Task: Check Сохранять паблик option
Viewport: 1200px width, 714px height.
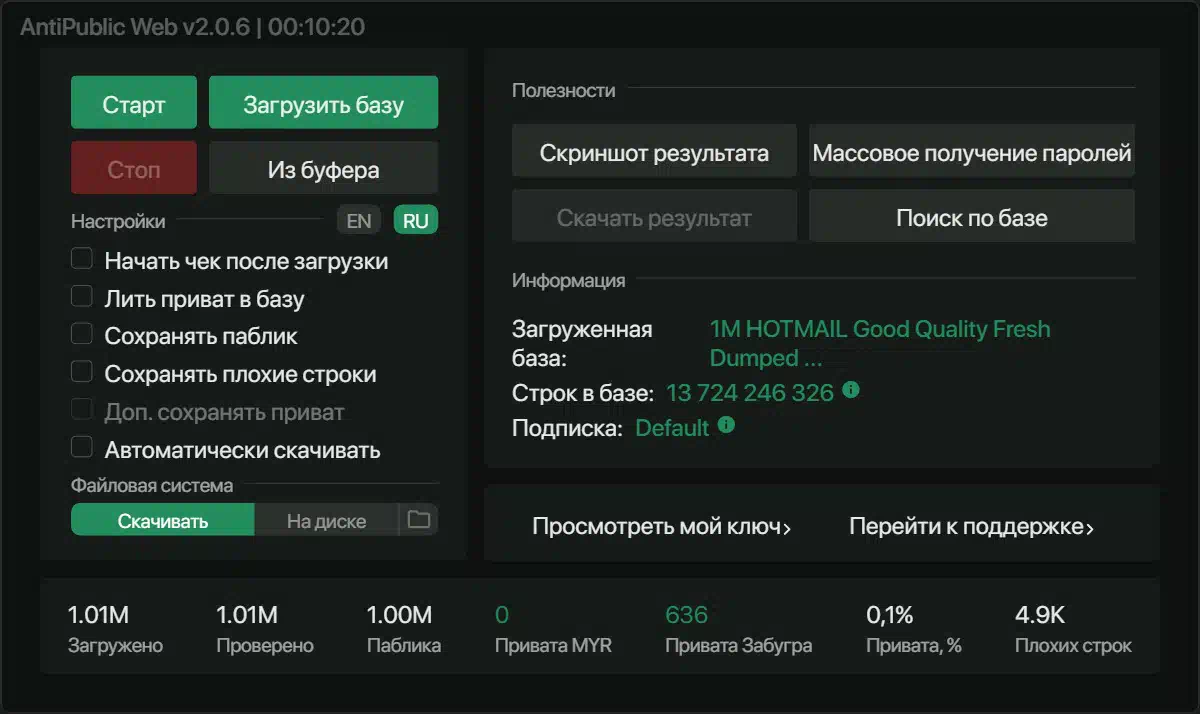Action: [82, 334]
